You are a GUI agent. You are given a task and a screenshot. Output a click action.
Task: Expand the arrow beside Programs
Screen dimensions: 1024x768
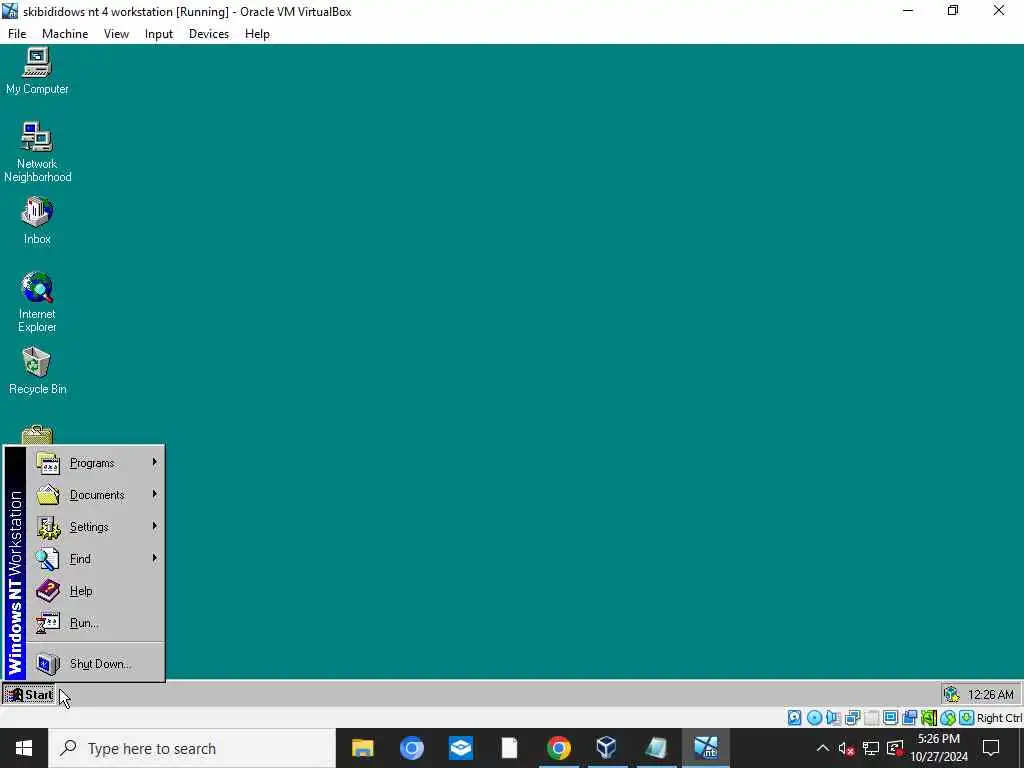tap(155, 462)
